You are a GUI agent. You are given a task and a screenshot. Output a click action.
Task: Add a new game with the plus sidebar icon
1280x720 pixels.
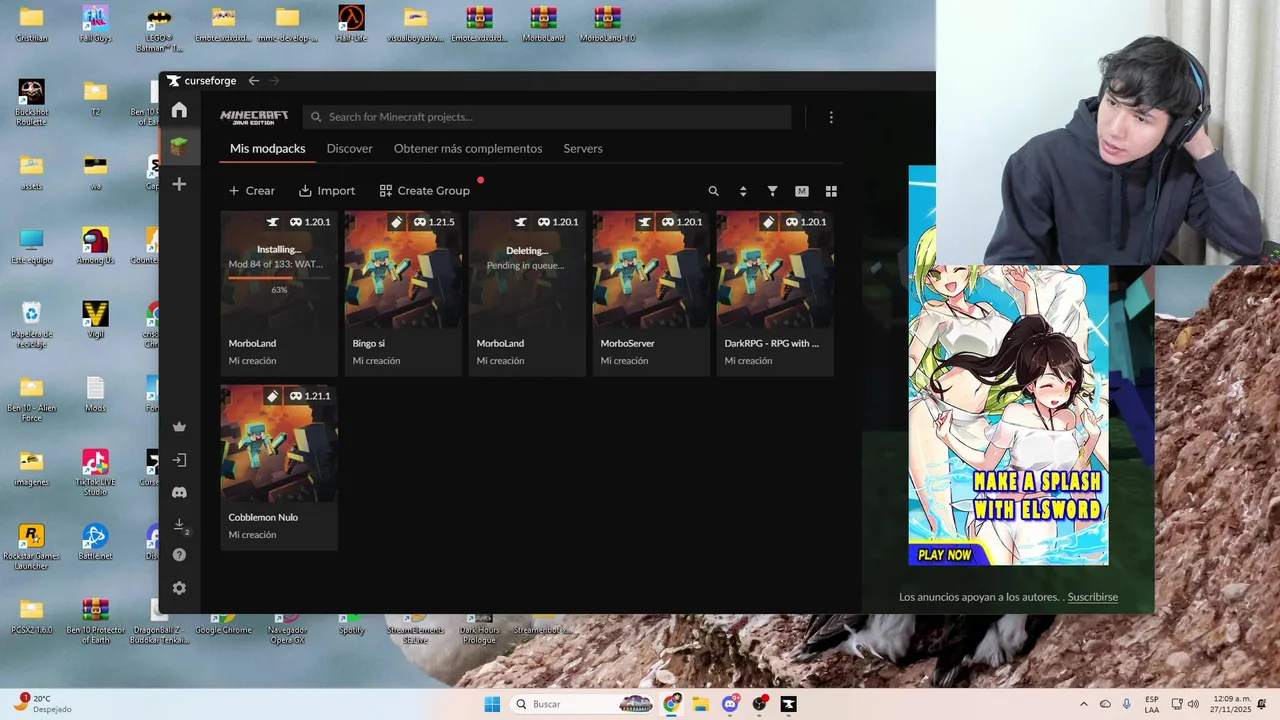click(x=179, y=184)
